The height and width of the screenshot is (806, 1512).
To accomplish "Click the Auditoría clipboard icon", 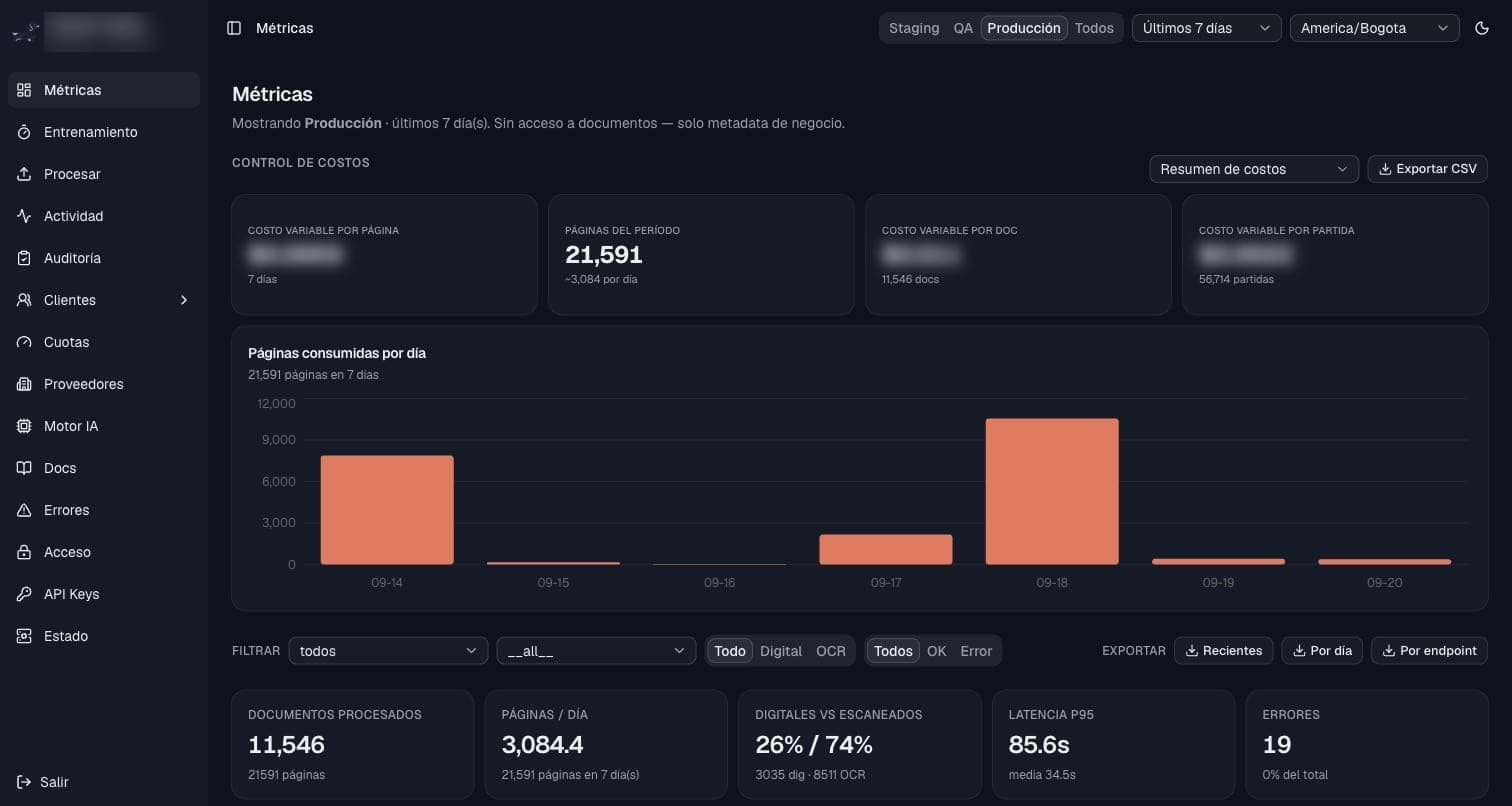I will 24,258.
